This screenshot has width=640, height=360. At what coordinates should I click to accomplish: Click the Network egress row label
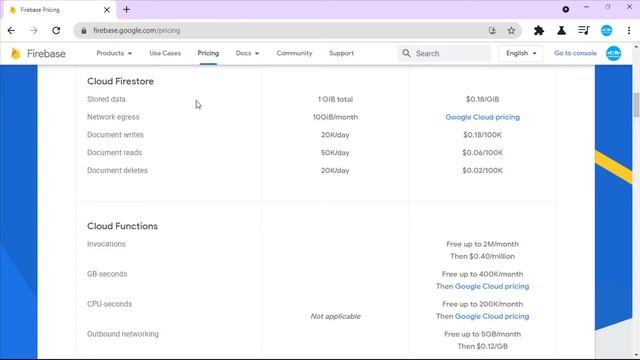tap(113, 117)
